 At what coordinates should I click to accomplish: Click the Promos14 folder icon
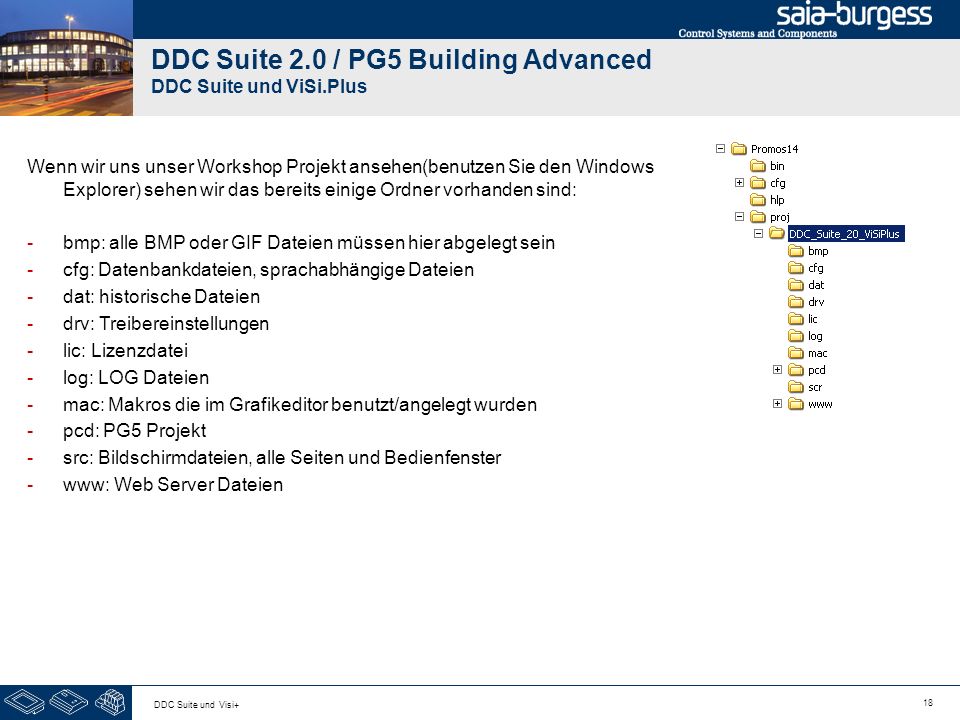[x=739, y=149]
